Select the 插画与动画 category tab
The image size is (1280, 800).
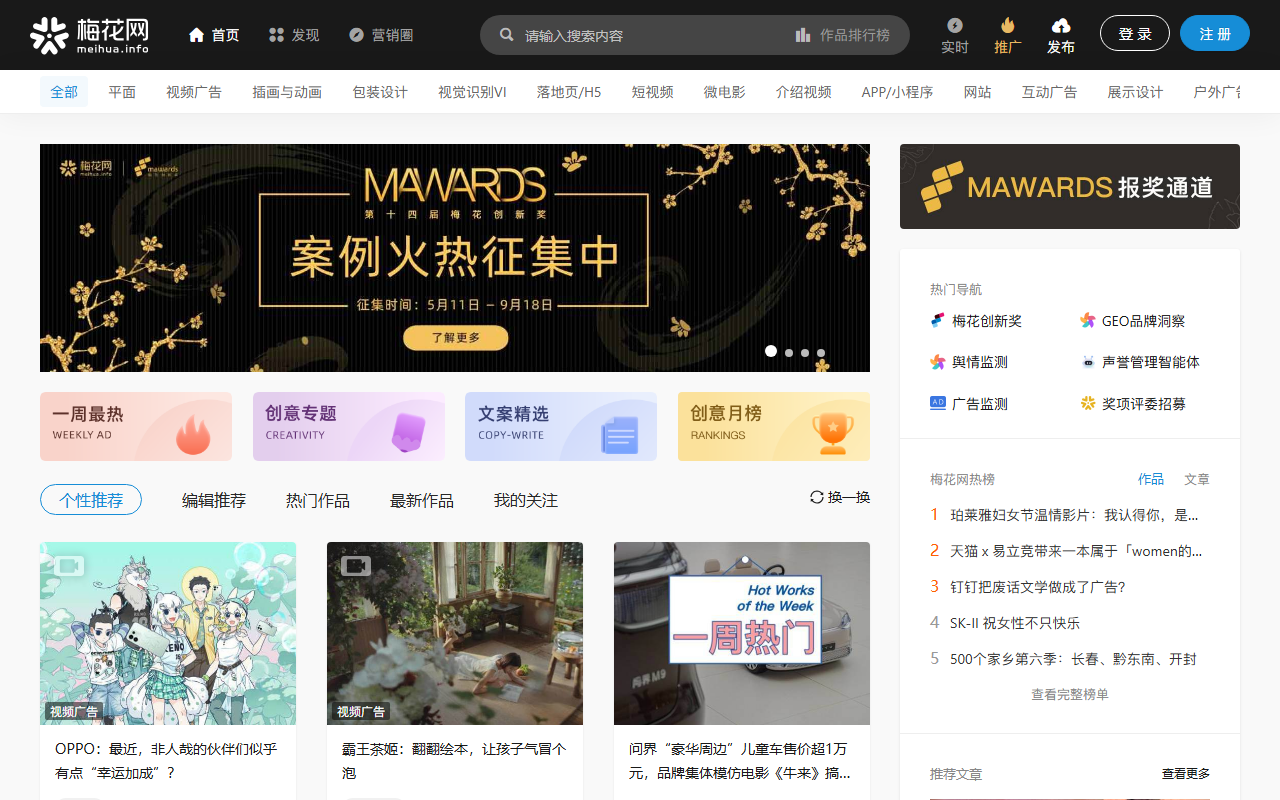287,92
